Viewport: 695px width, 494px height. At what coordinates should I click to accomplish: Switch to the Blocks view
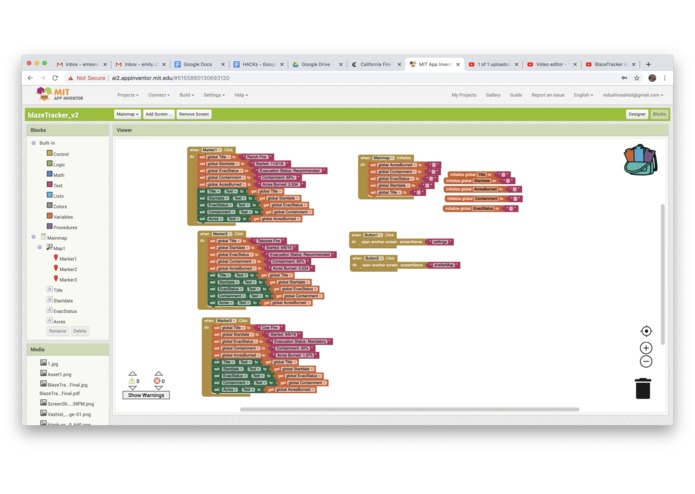coord(659,114)
